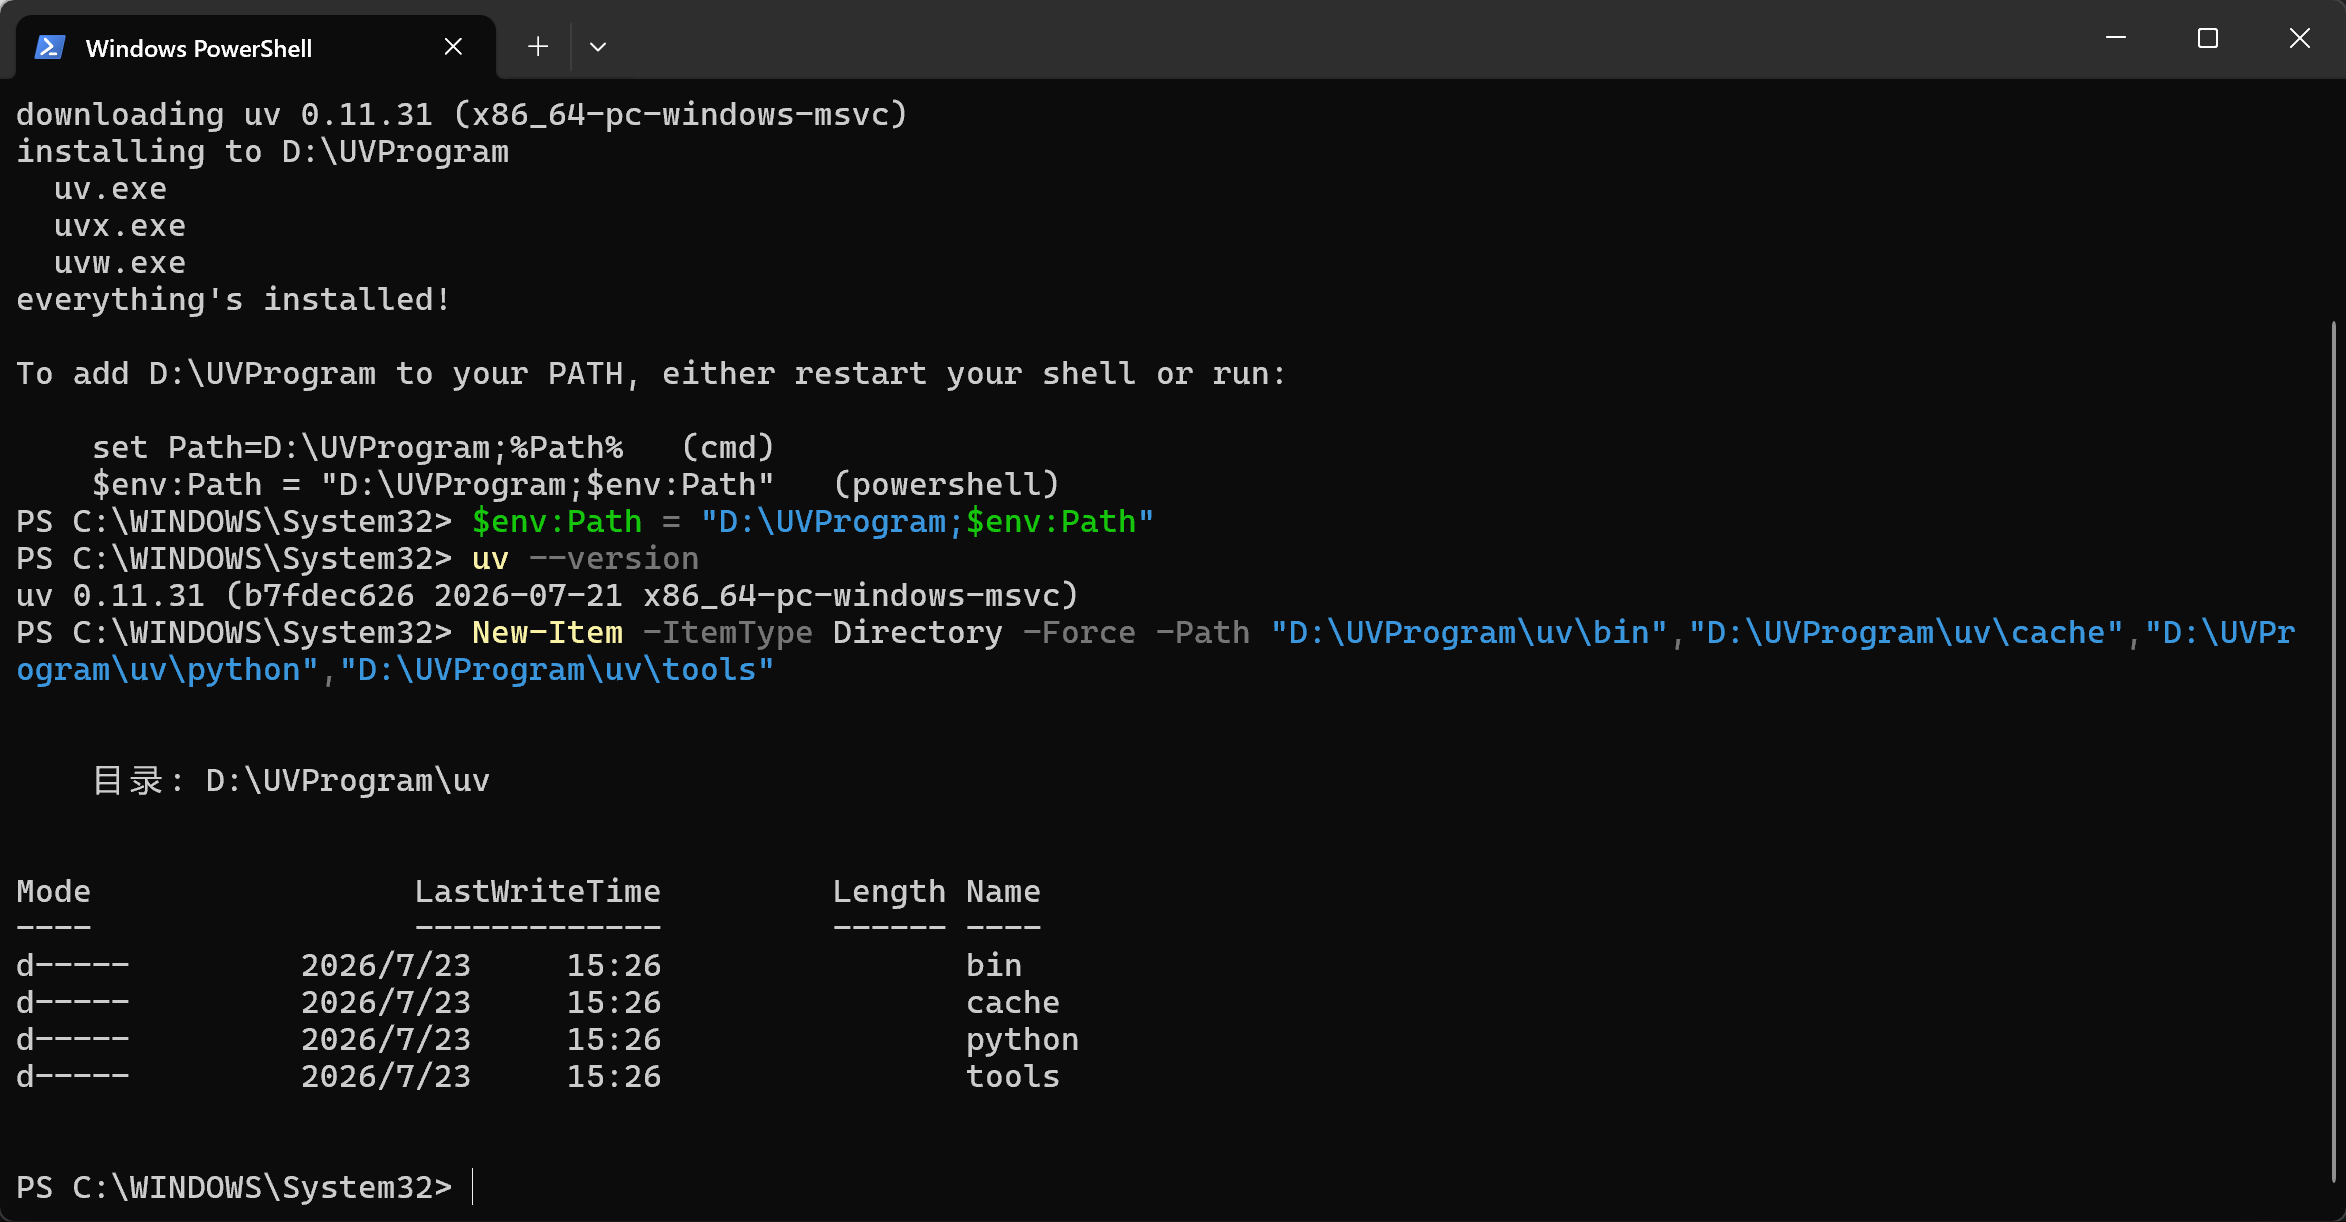2346x1222 pixels.
Task: Close the terminal window
Action: (x=2300, y=38)
